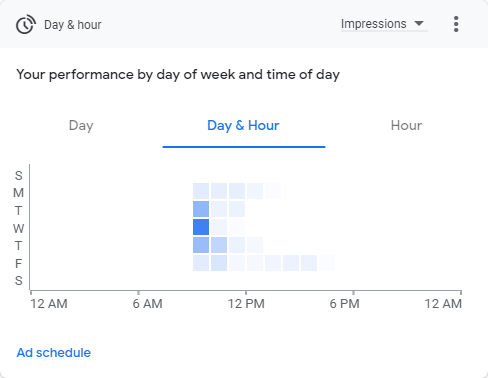
Task: Click the W row label for Wednesday
Action: tap(19, 229)
